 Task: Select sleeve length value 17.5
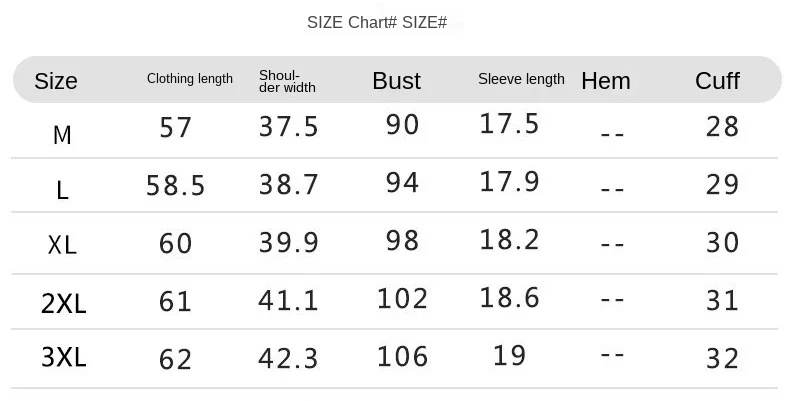pyautogui.click(x=509, y=124)
